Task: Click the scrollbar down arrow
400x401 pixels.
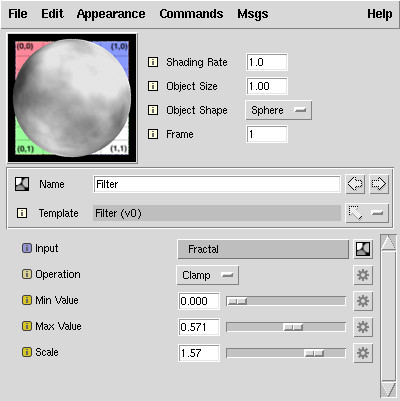Action: point(388,390)
